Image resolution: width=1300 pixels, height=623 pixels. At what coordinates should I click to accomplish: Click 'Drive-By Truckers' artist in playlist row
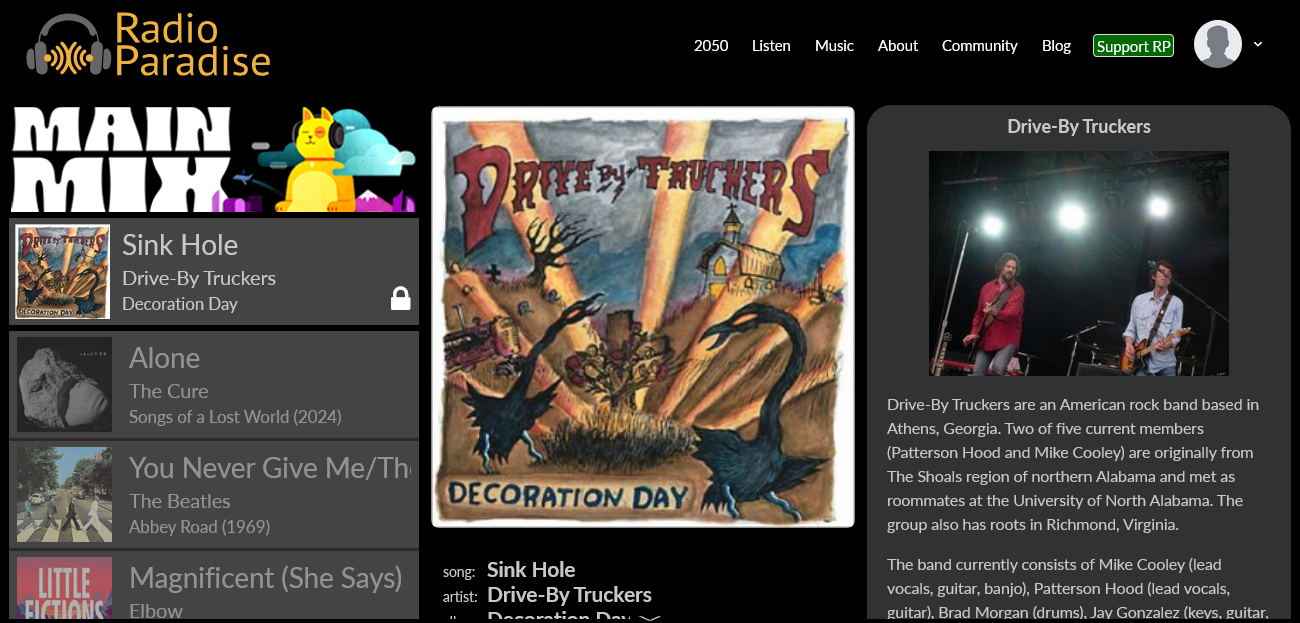pos(199,278)
